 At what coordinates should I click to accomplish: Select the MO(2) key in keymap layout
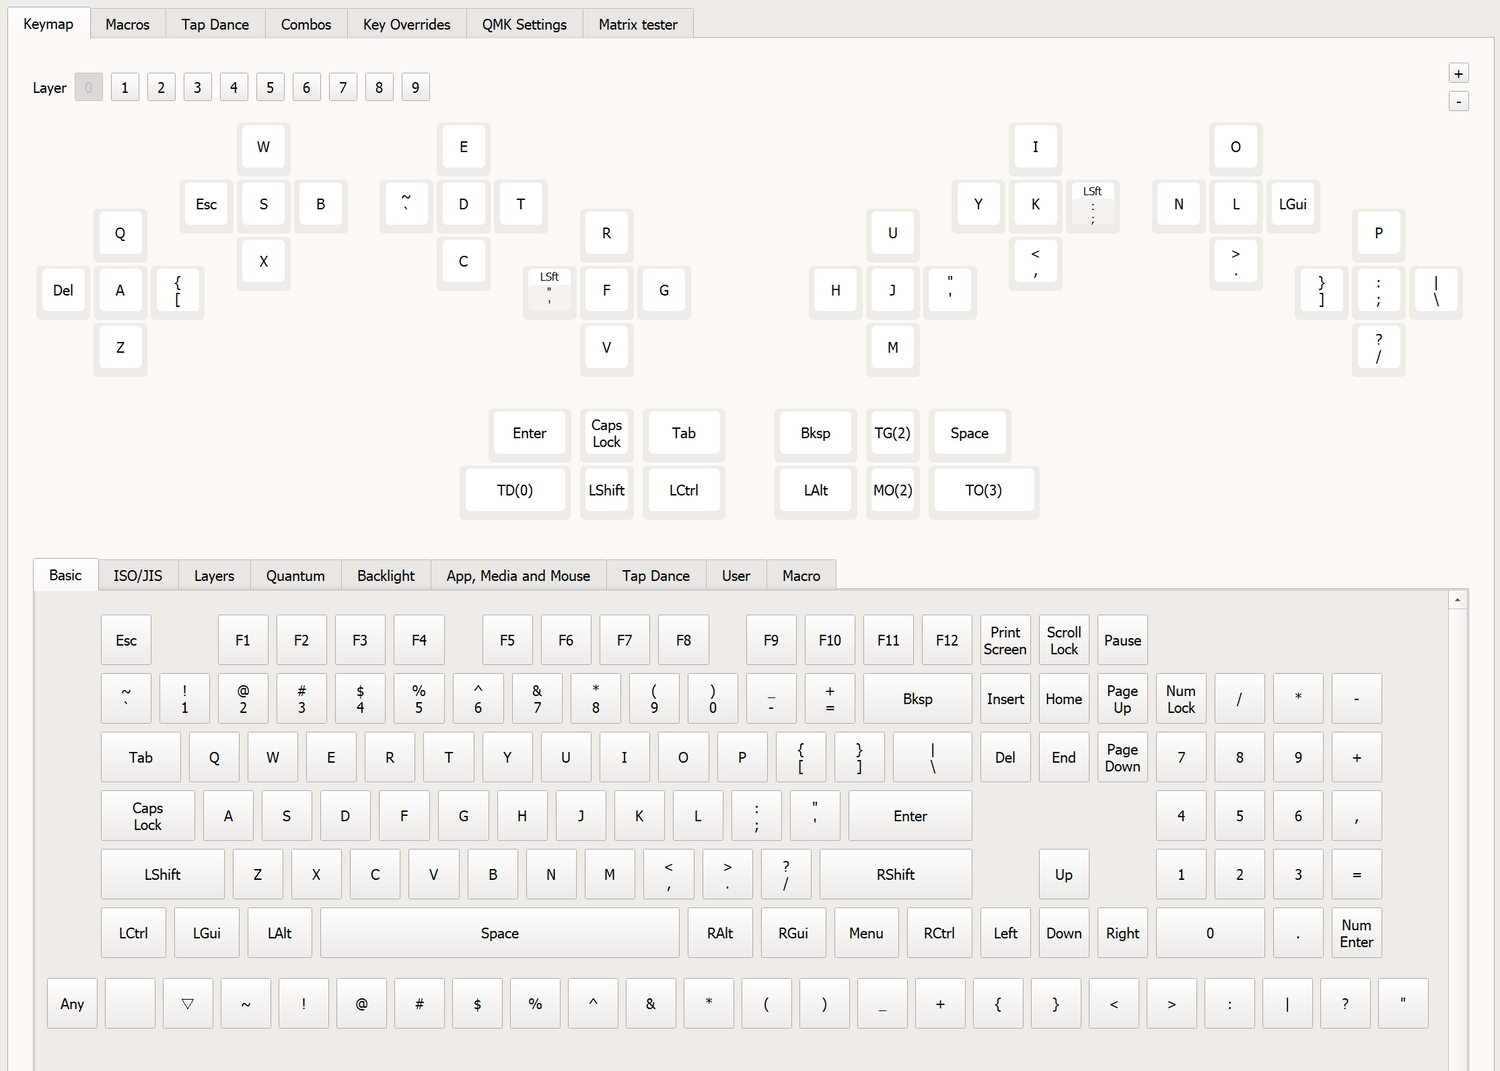pyautogui.click(x=892, y=491)
